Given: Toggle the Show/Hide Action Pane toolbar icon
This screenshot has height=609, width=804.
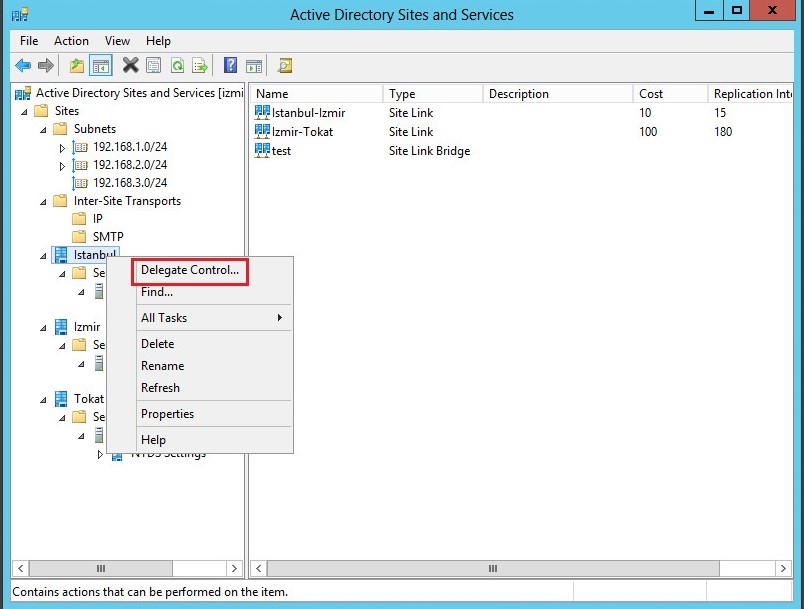Looking at the screenshot, I should pyautogui.click(x=254, y=66).
